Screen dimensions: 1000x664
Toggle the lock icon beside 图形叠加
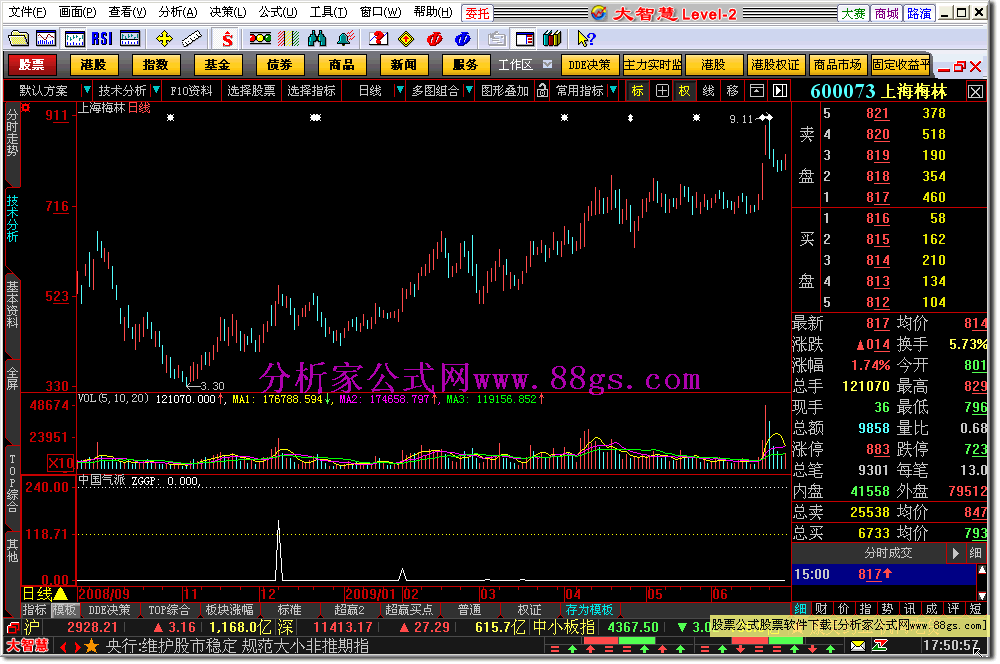[542, 91]
